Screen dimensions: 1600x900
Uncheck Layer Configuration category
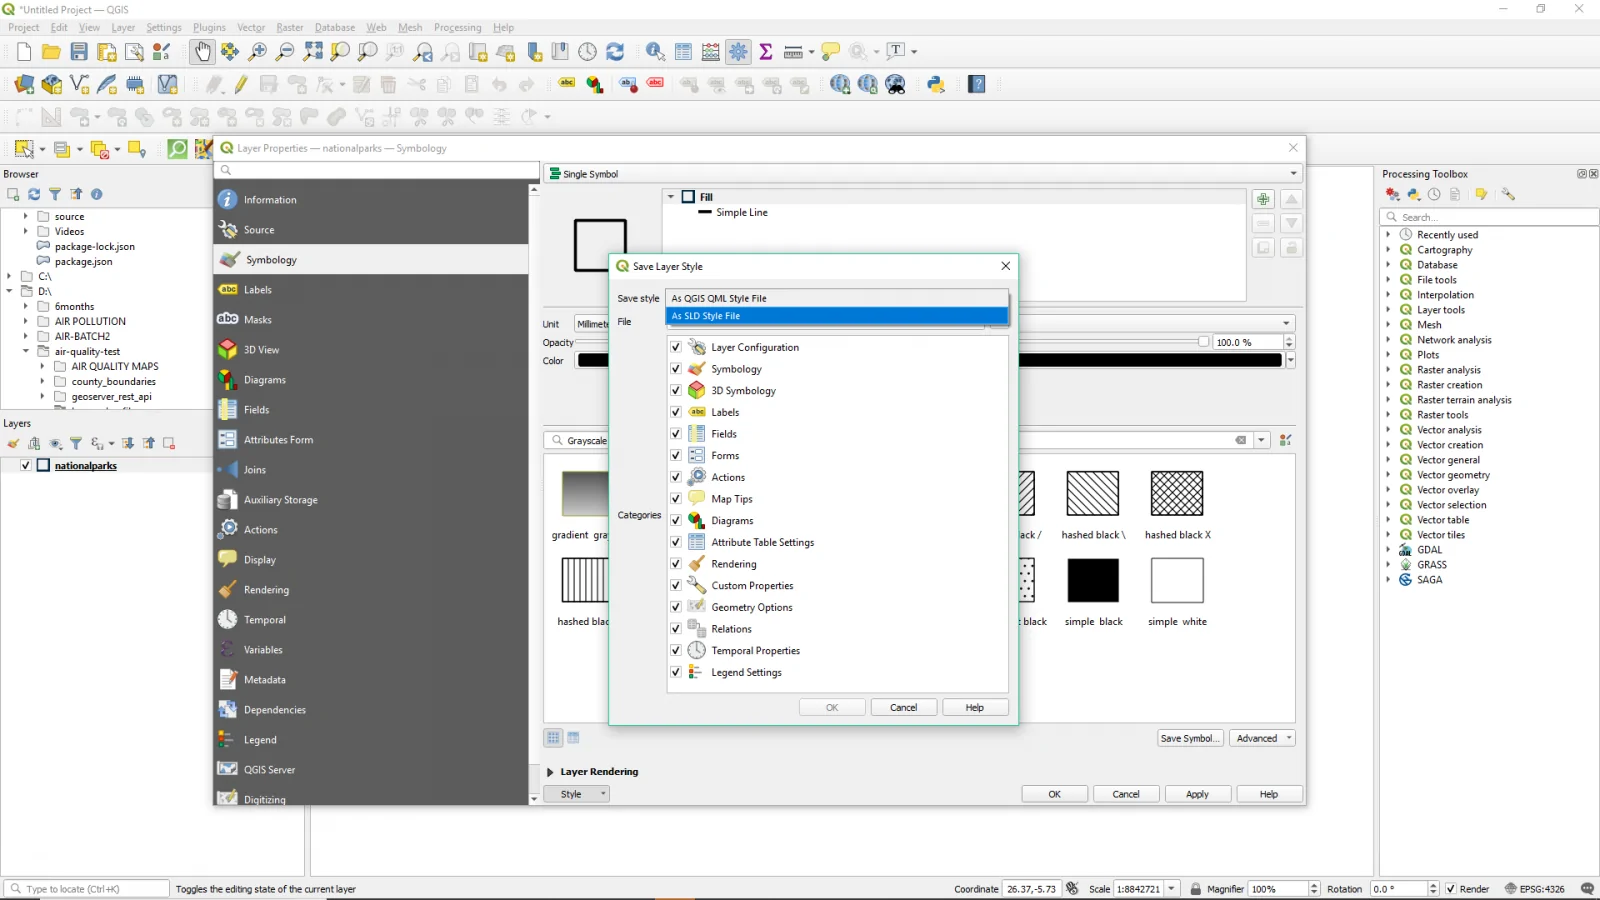676,347
